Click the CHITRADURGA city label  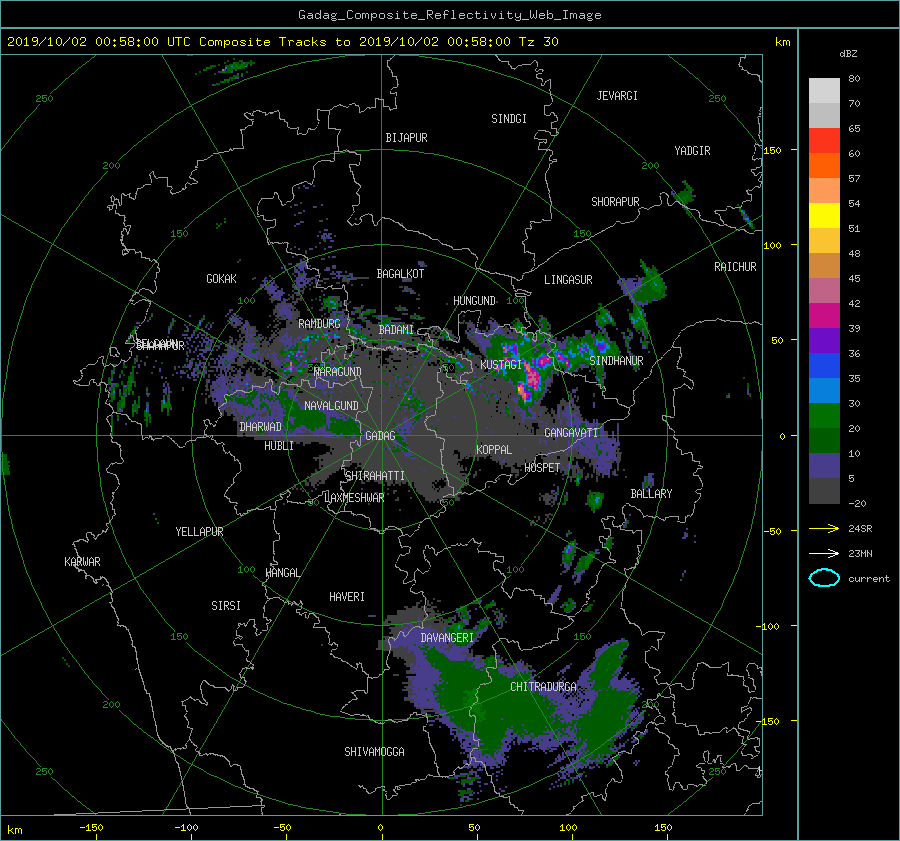(x=543, y=687)
